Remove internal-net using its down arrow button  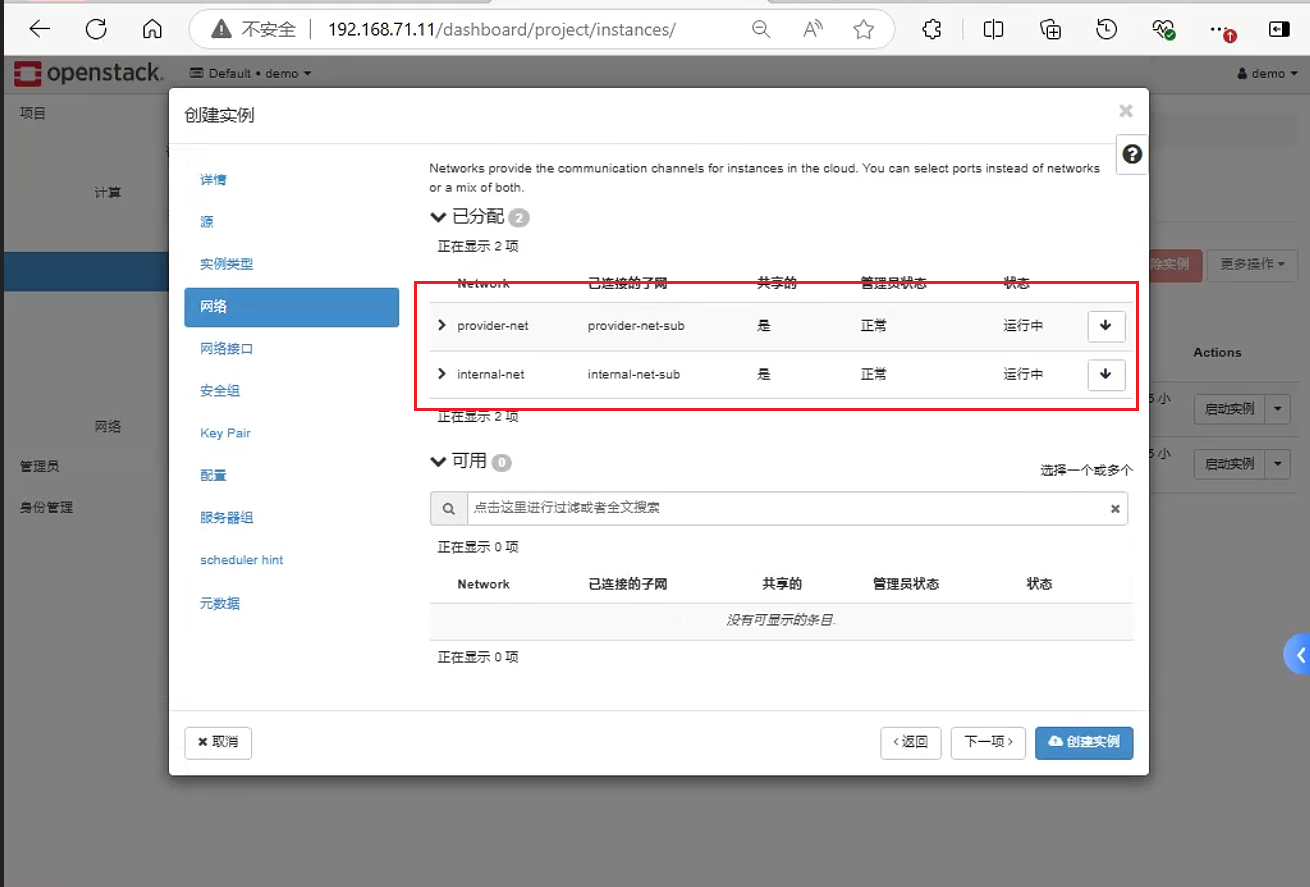coord(1106,374)
